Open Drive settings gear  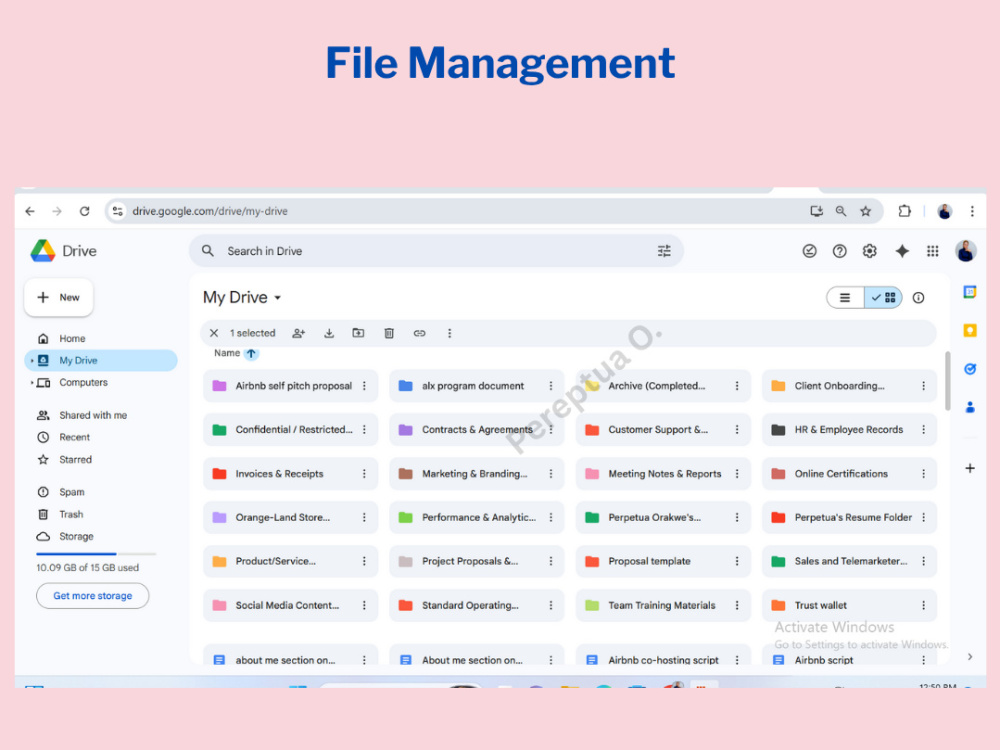point(869,251)
